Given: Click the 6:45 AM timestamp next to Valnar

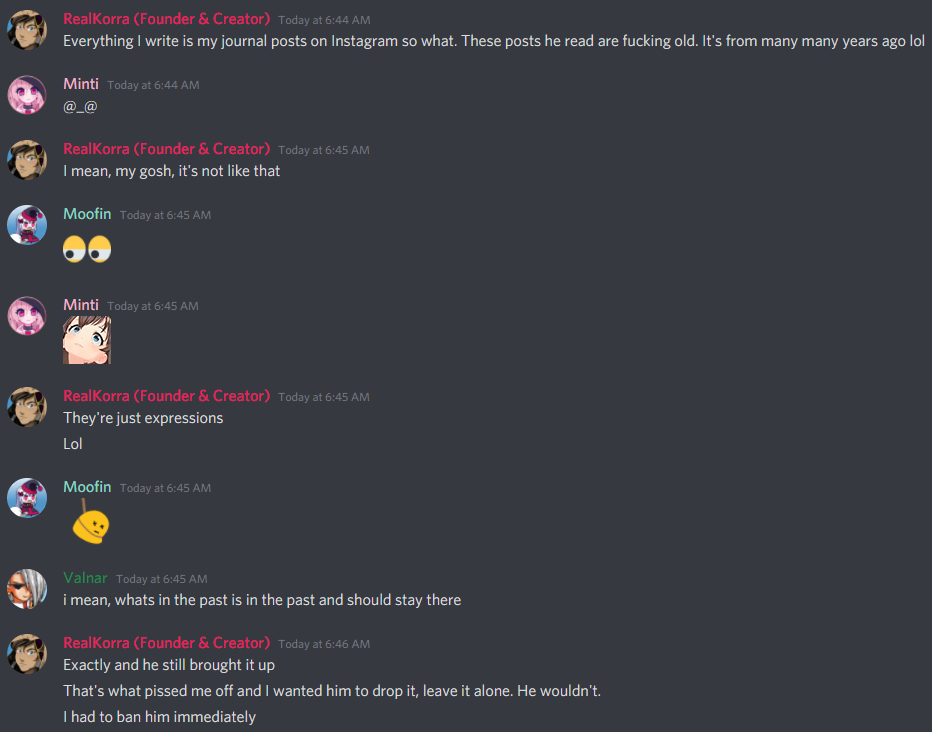Looking at the screenshot, I should point(162,579).
